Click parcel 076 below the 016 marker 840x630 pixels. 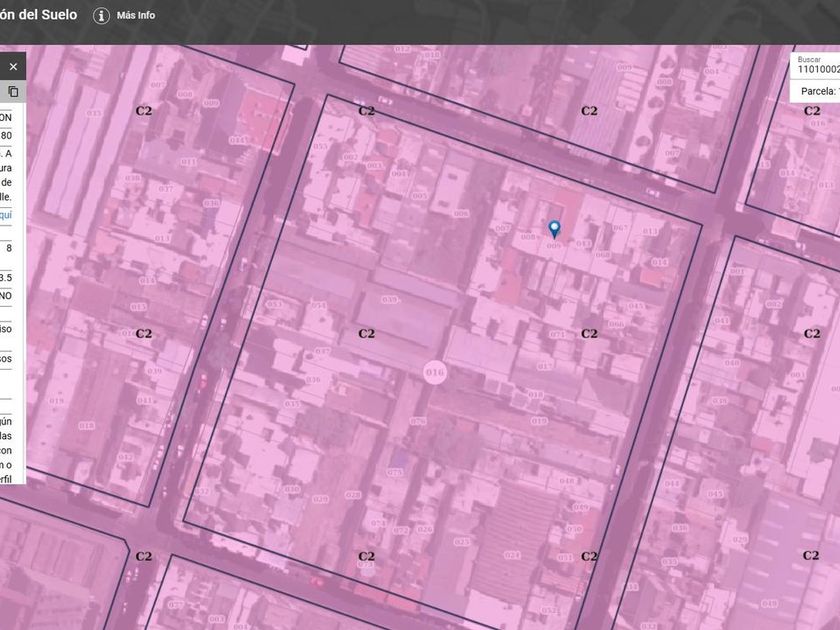418,421
